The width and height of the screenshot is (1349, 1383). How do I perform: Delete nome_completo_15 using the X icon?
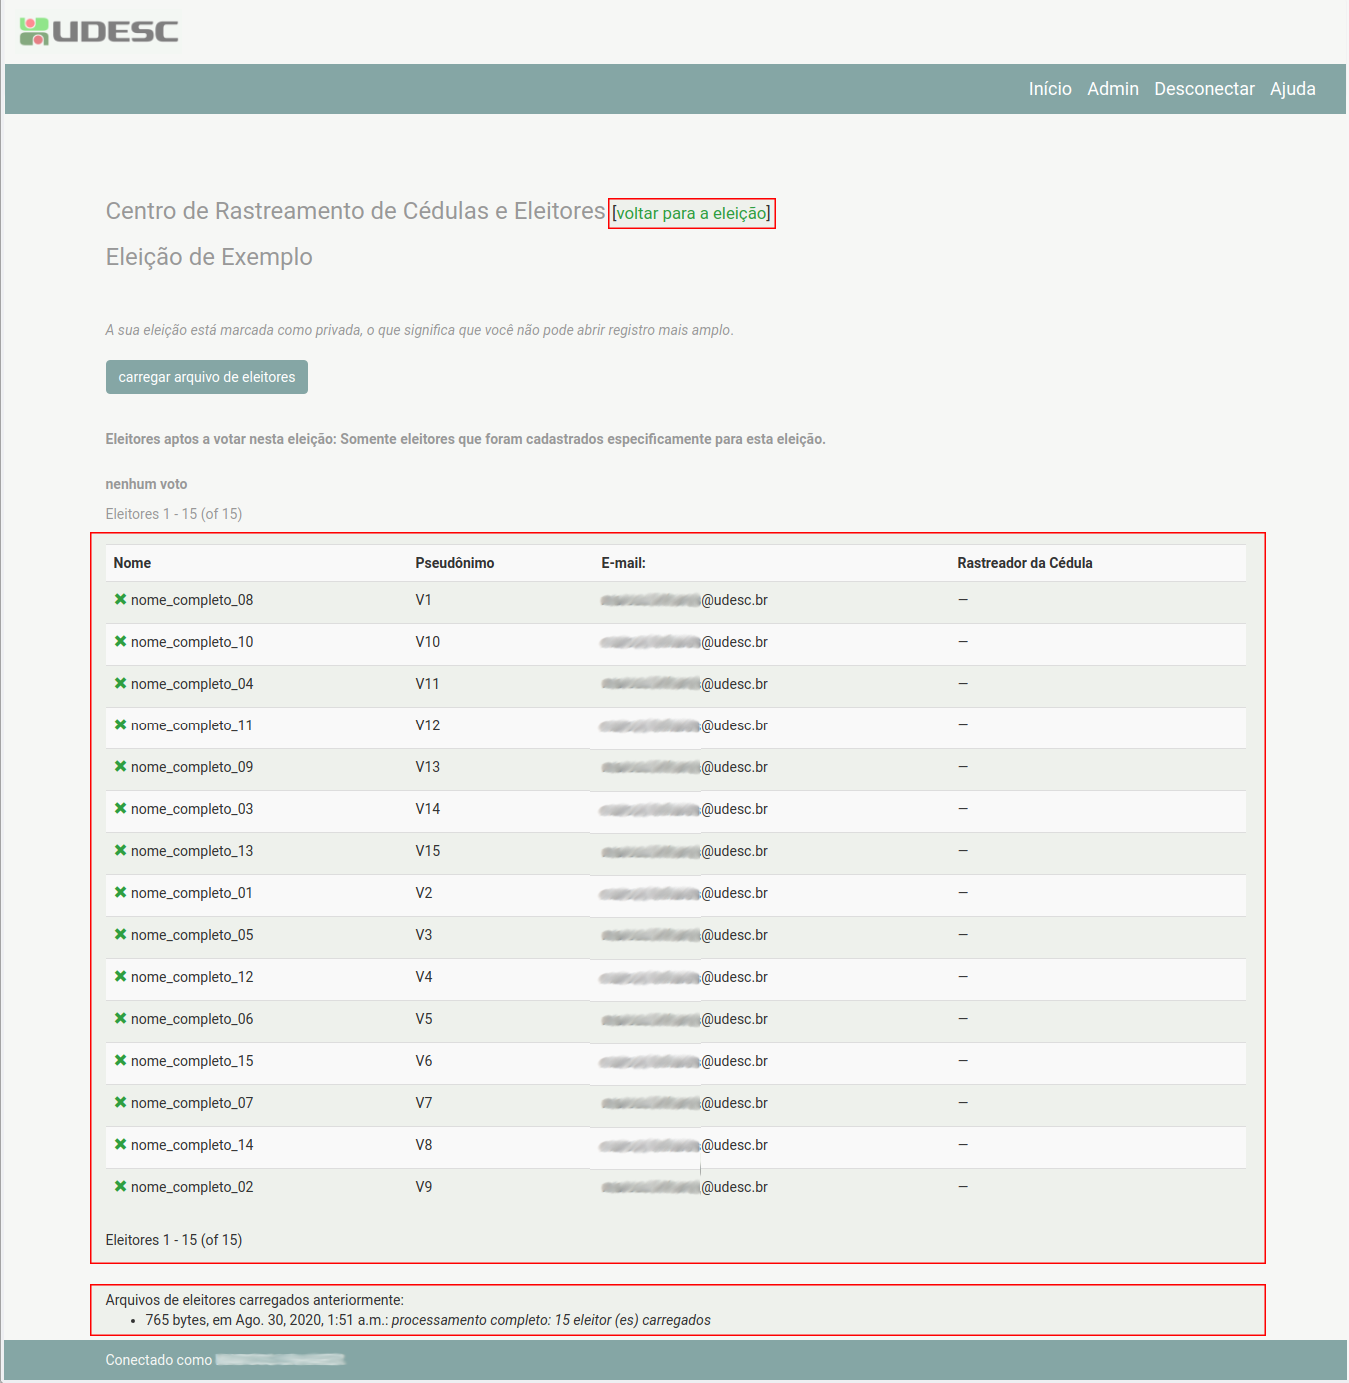pos(120,1061)
